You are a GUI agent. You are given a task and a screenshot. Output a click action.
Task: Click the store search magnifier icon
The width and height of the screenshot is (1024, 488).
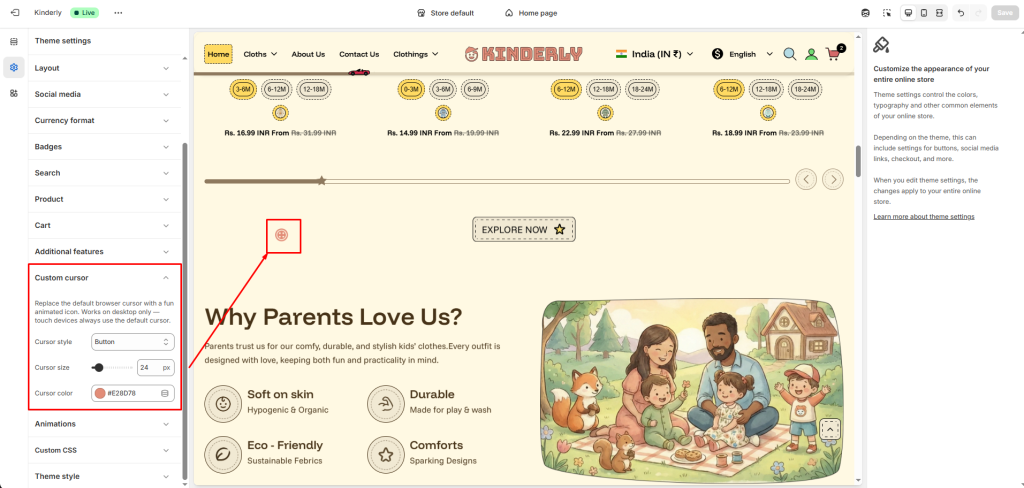790,54
